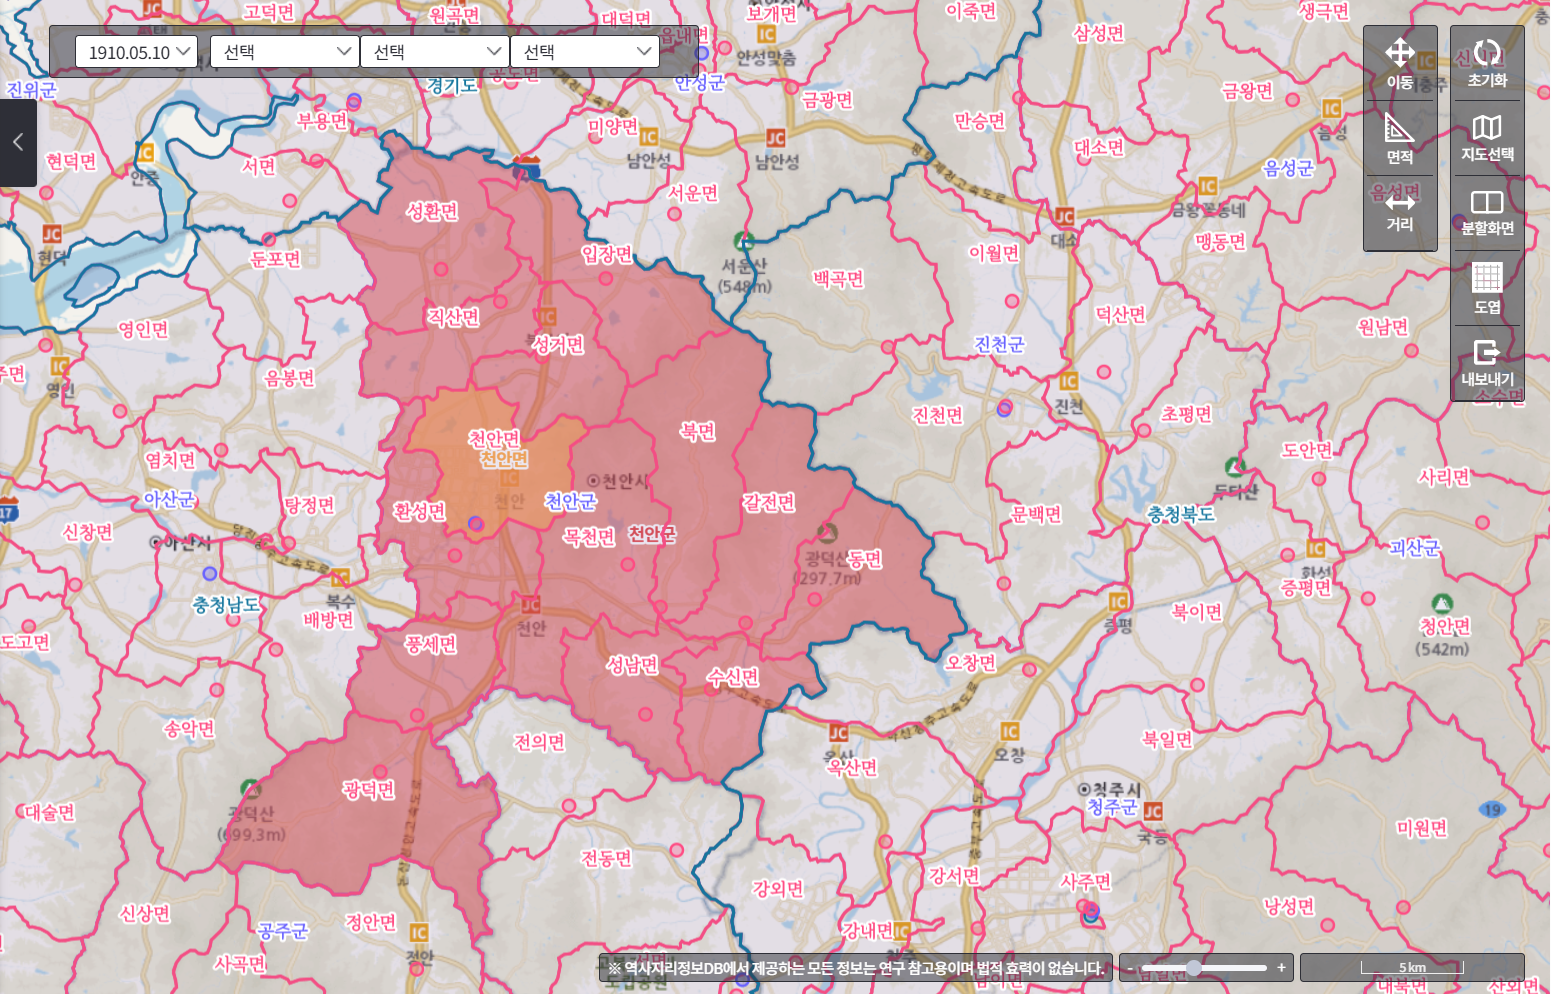Reset the map with 초기화
This screenshot has width=1551, height=994.
[x=1487, y=63]
